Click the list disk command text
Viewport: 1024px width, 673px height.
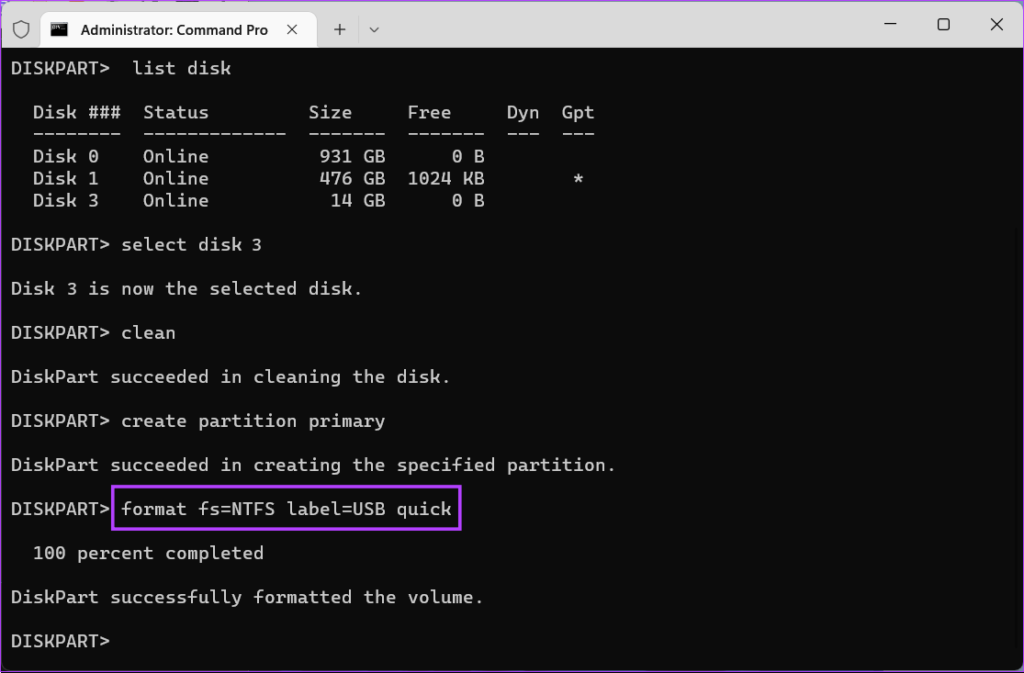181,68
